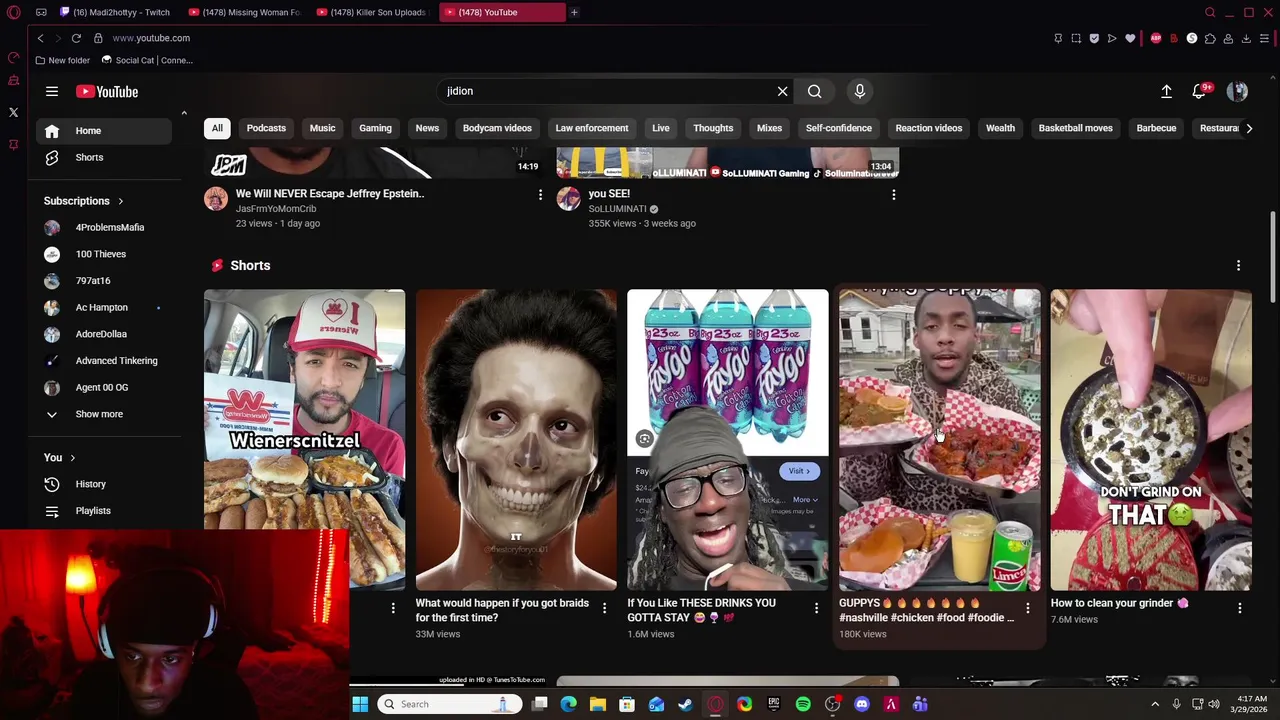Viewport: 1280px width, 720px height.
Task: Open options for We Will NEVER Escape Jeffrey Epstein video
Action: 540,195
